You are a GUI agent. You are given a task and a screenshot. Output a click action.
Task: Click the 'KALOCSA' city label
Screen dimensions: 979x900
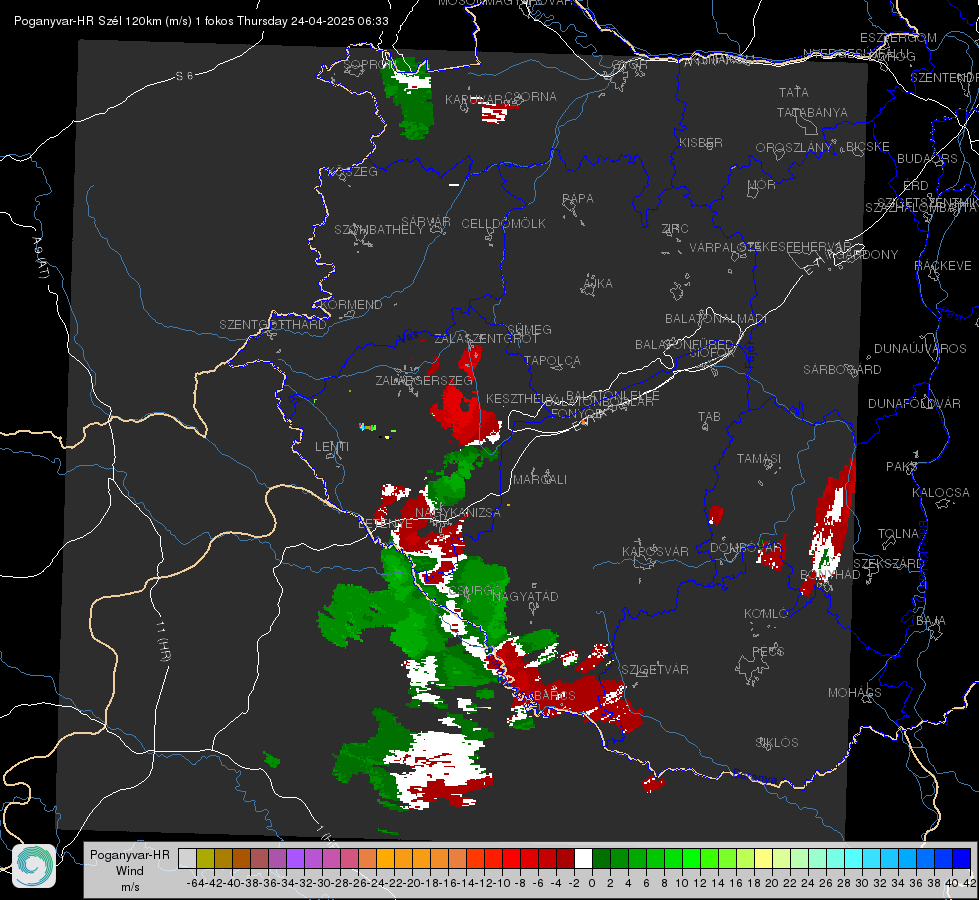941,493
